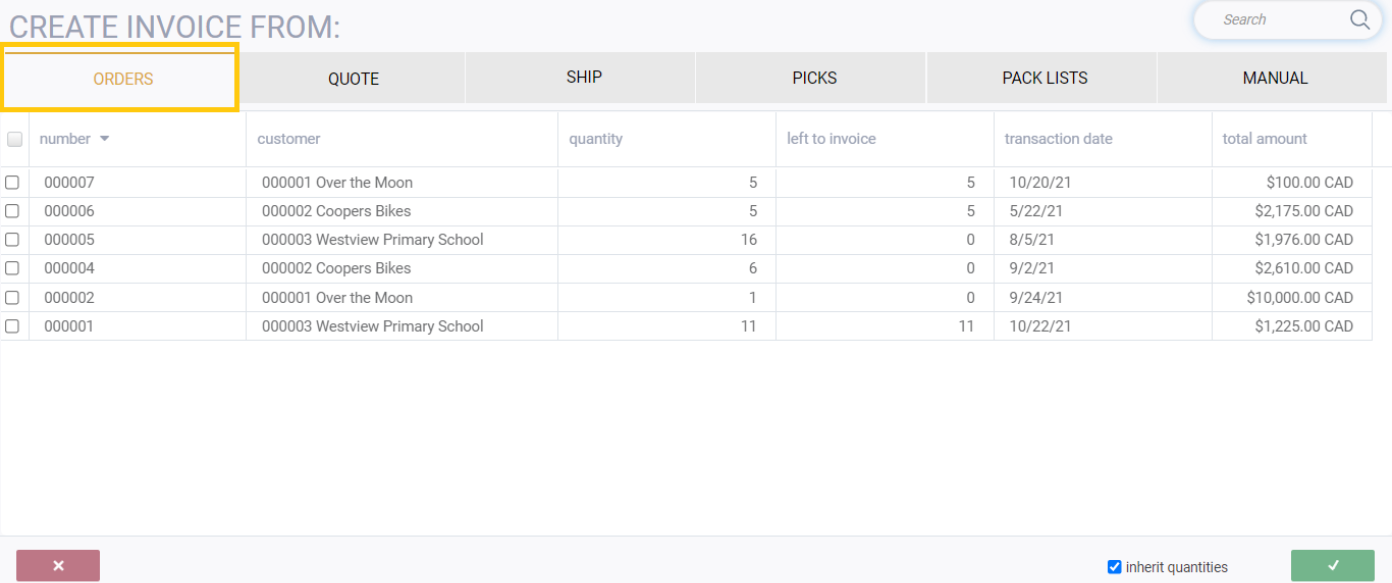Open the PACK LISTS tab

coord(1044,78)
